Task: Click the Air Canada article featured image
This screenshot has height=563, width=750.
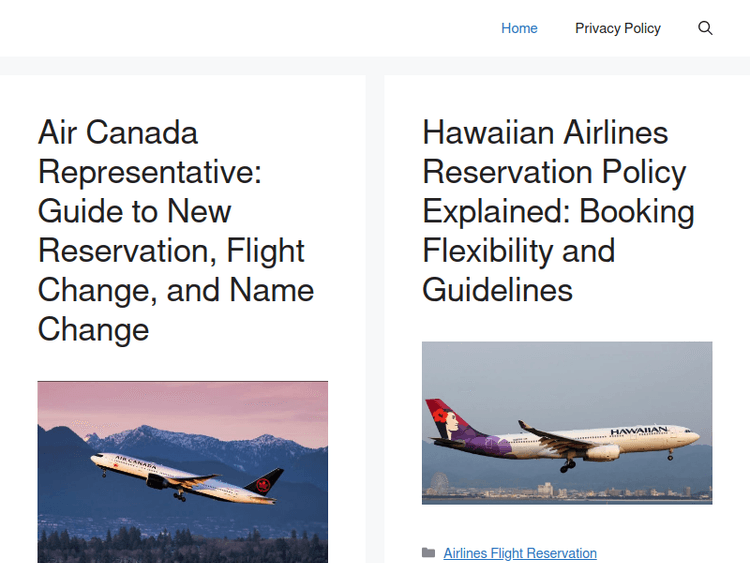Action: tap(182, 471)
